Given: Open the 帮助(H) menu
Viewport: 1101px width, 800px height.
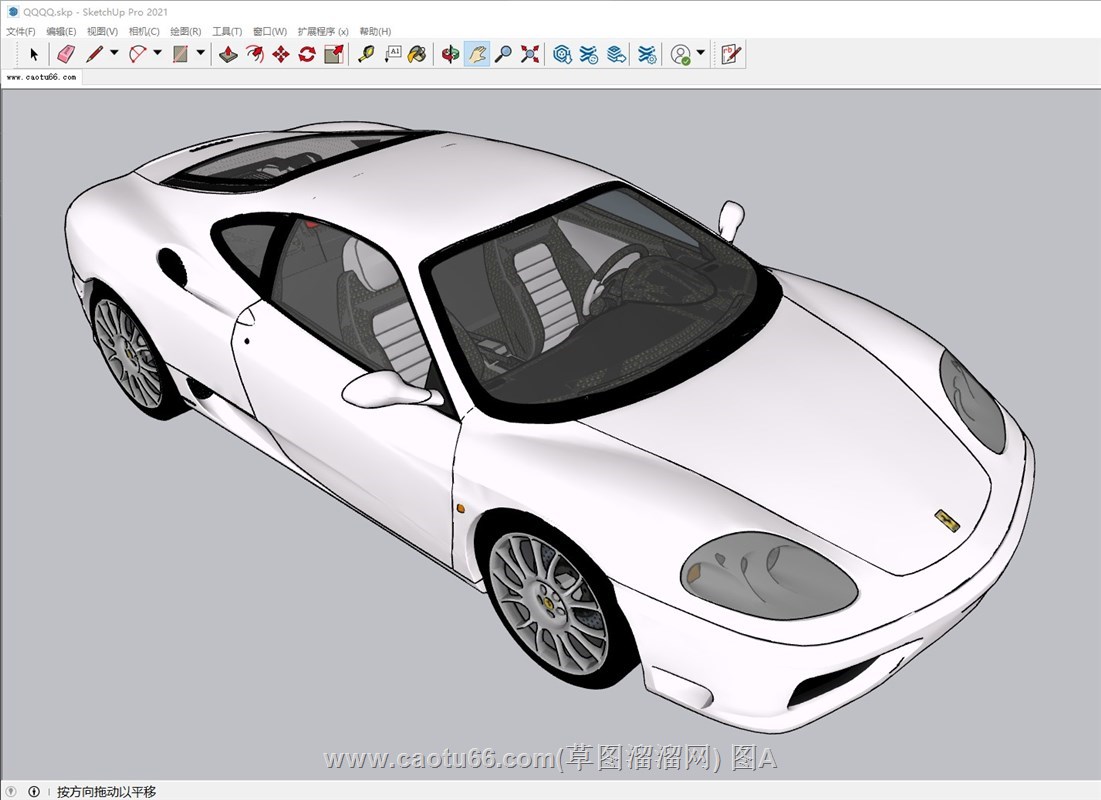Looking at the screenshot, I should 375,32.
